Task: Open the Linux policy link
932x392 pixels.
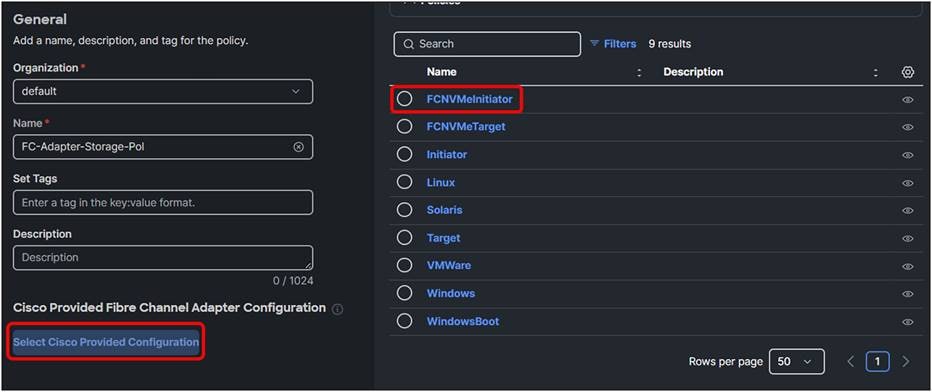Action: point(441,182)
